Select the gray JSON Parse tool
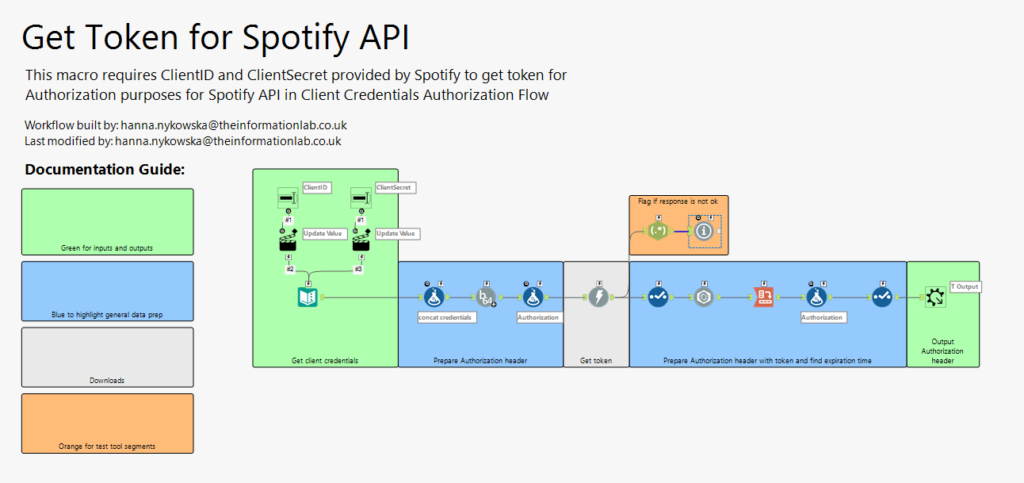Viewport: 1024px width, 483px height. (x=704, y=298)
